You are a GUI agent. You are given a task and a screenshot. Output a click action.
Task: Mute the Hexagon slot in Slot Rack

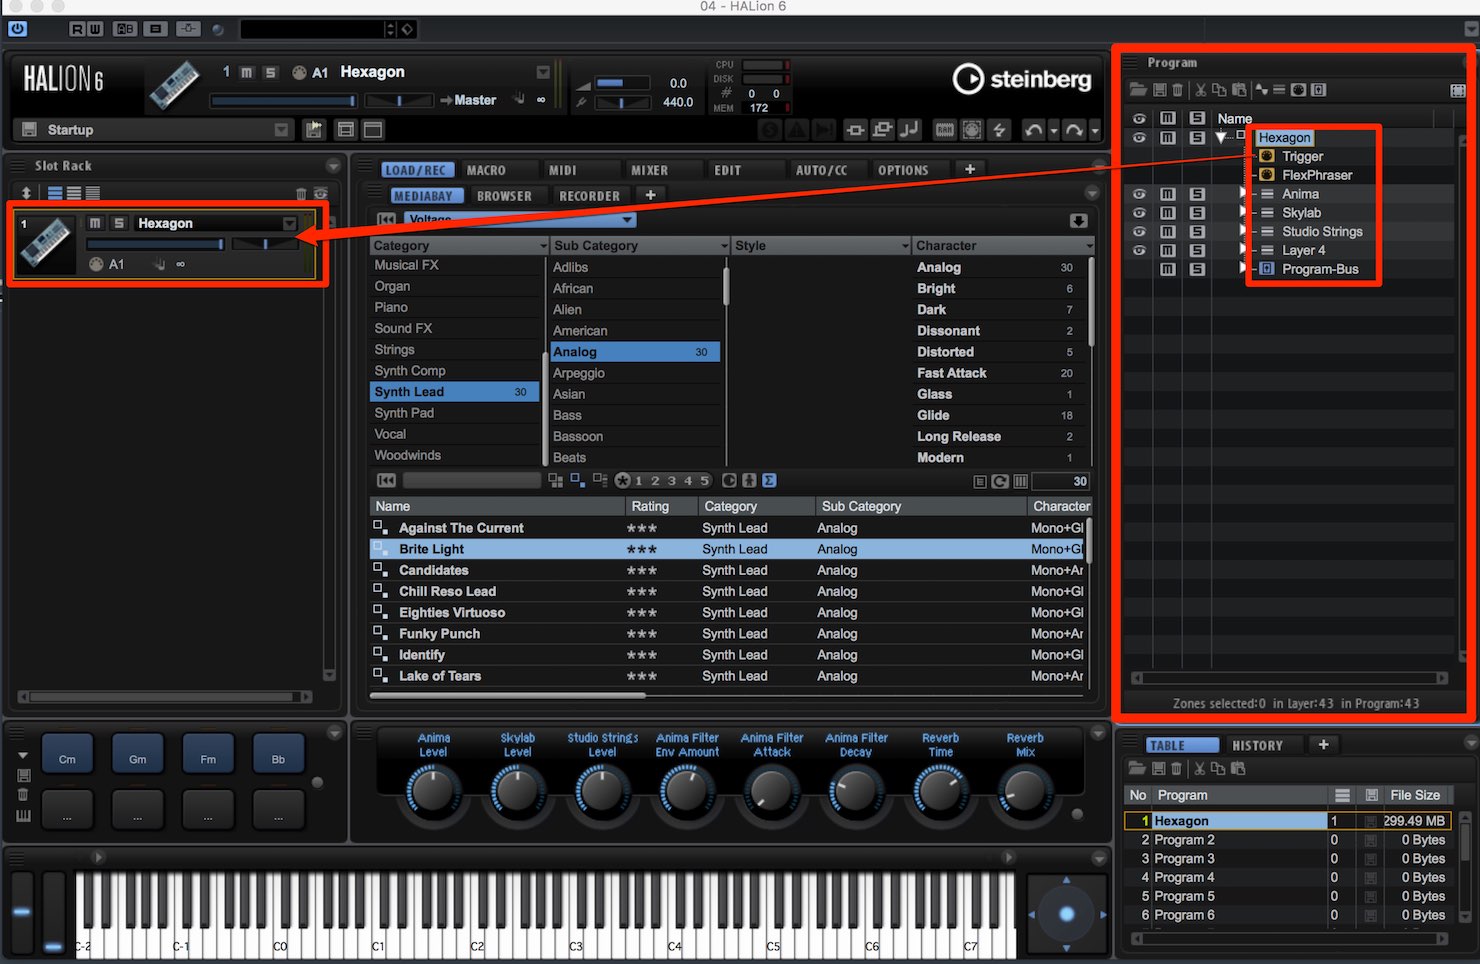click(95, 223)
